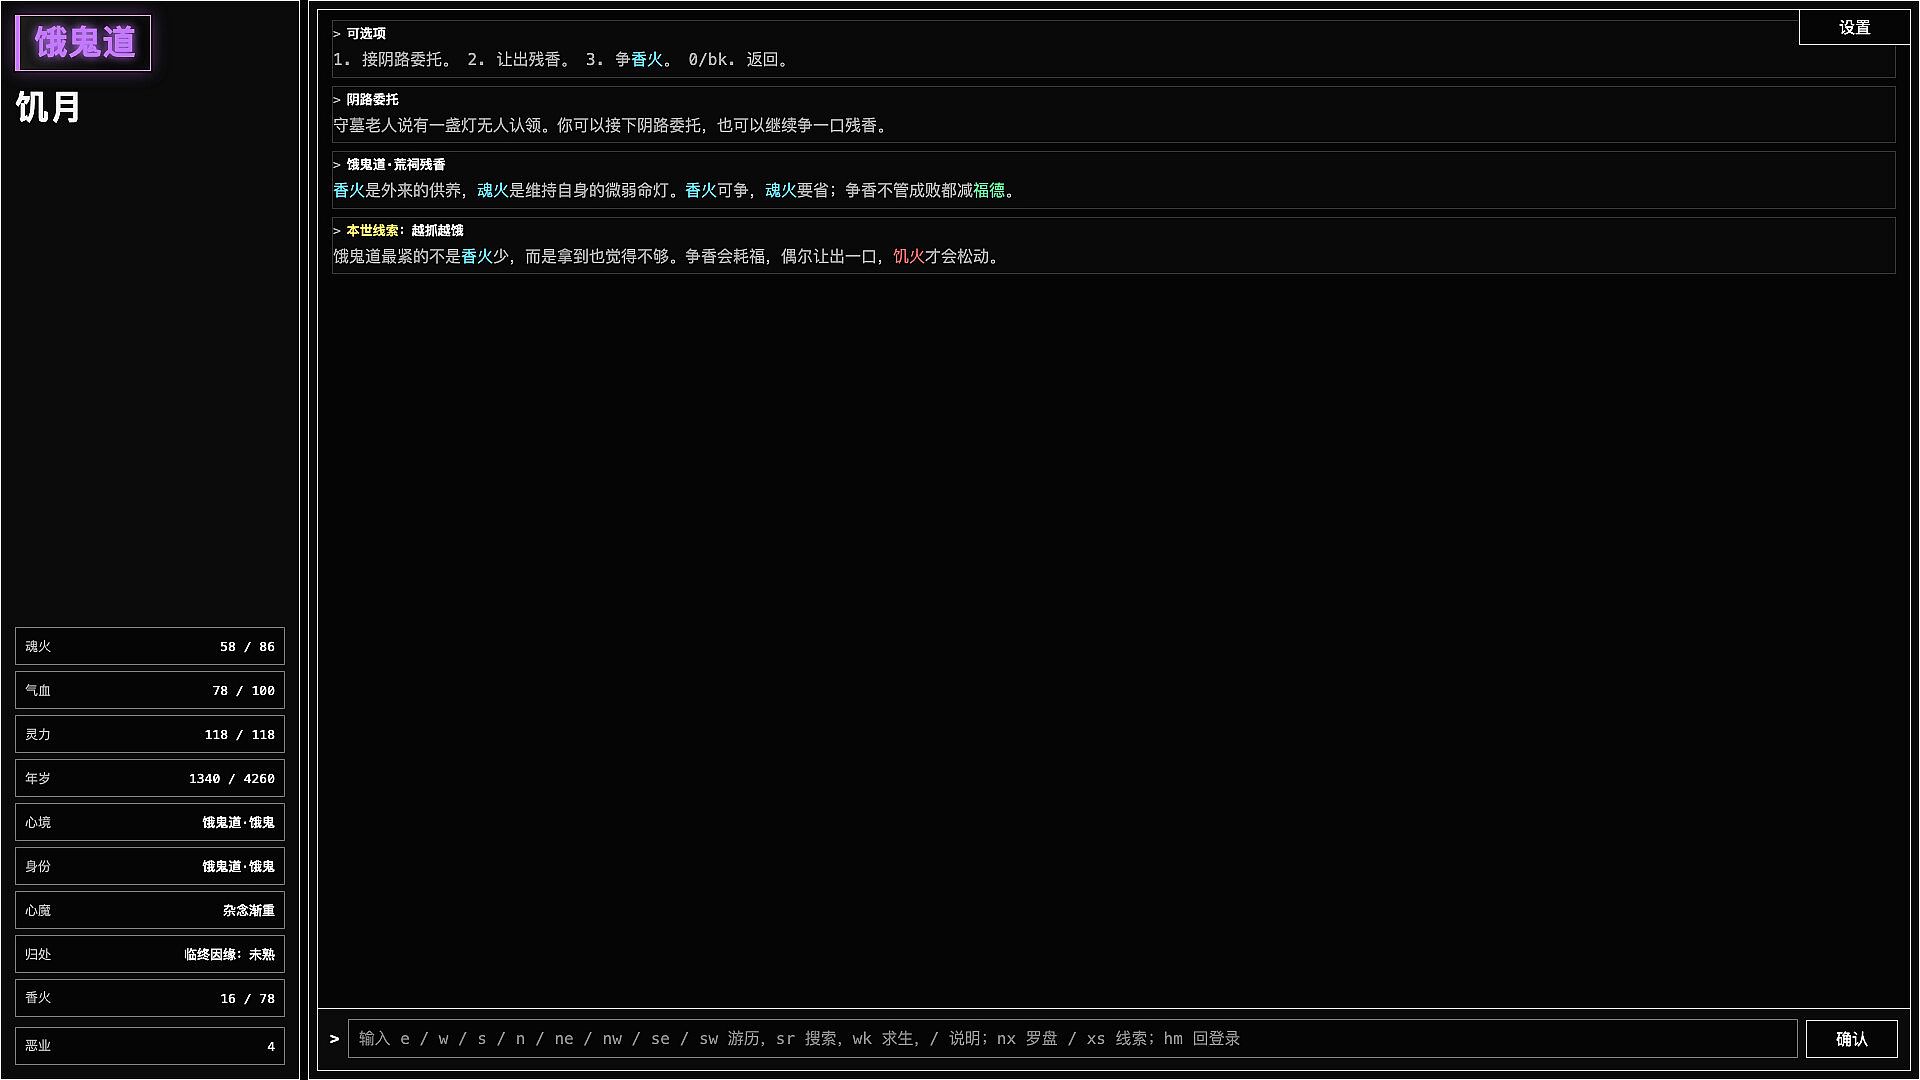Select the 心境 stat row
Image resolution: width=1920 pixels, height=1080 pixels.
tap(150, 822)
